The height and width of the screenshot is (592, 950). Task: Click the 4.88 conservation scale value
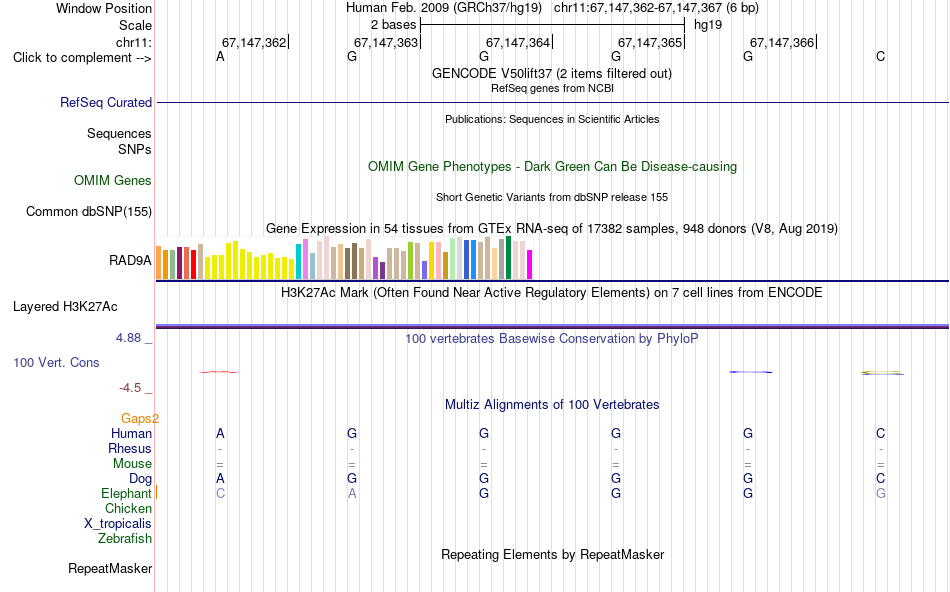click(x=128, y=338)
